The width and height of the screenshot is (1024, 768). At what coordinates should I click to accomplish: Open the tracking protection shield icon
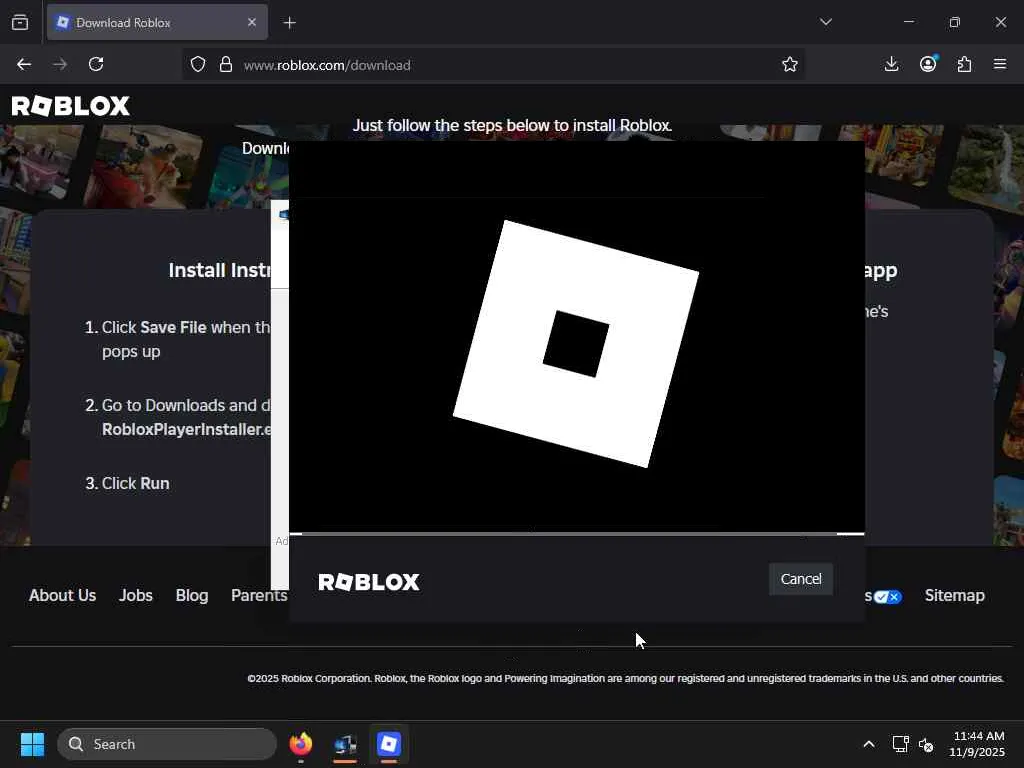click(x=198, y=64)
